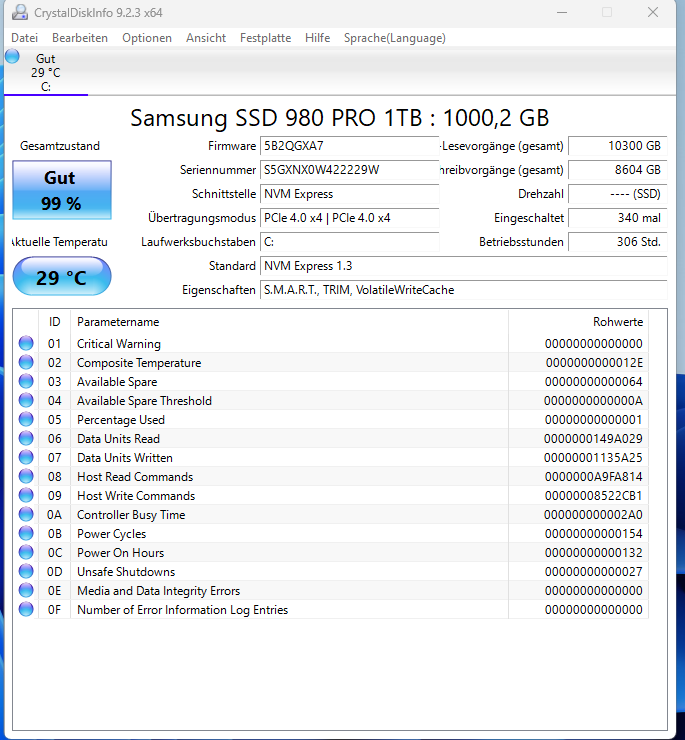Click the Gut 99 % health status button
Screen dimensions: 685x740
pos(62,190)
